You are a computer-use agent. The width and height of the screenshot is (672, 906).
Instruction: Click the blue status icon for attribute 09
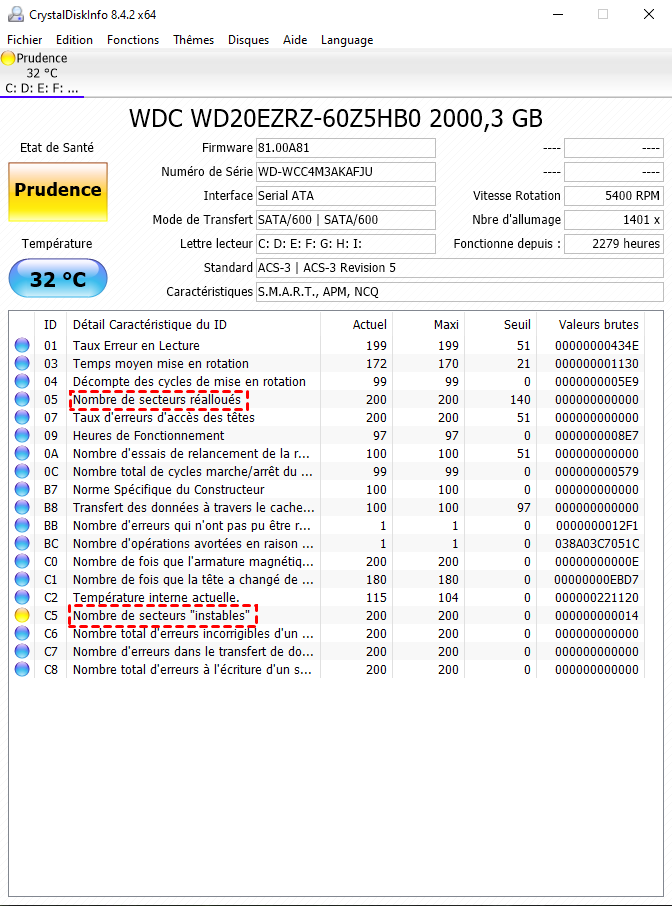click(x=22, y=436)
